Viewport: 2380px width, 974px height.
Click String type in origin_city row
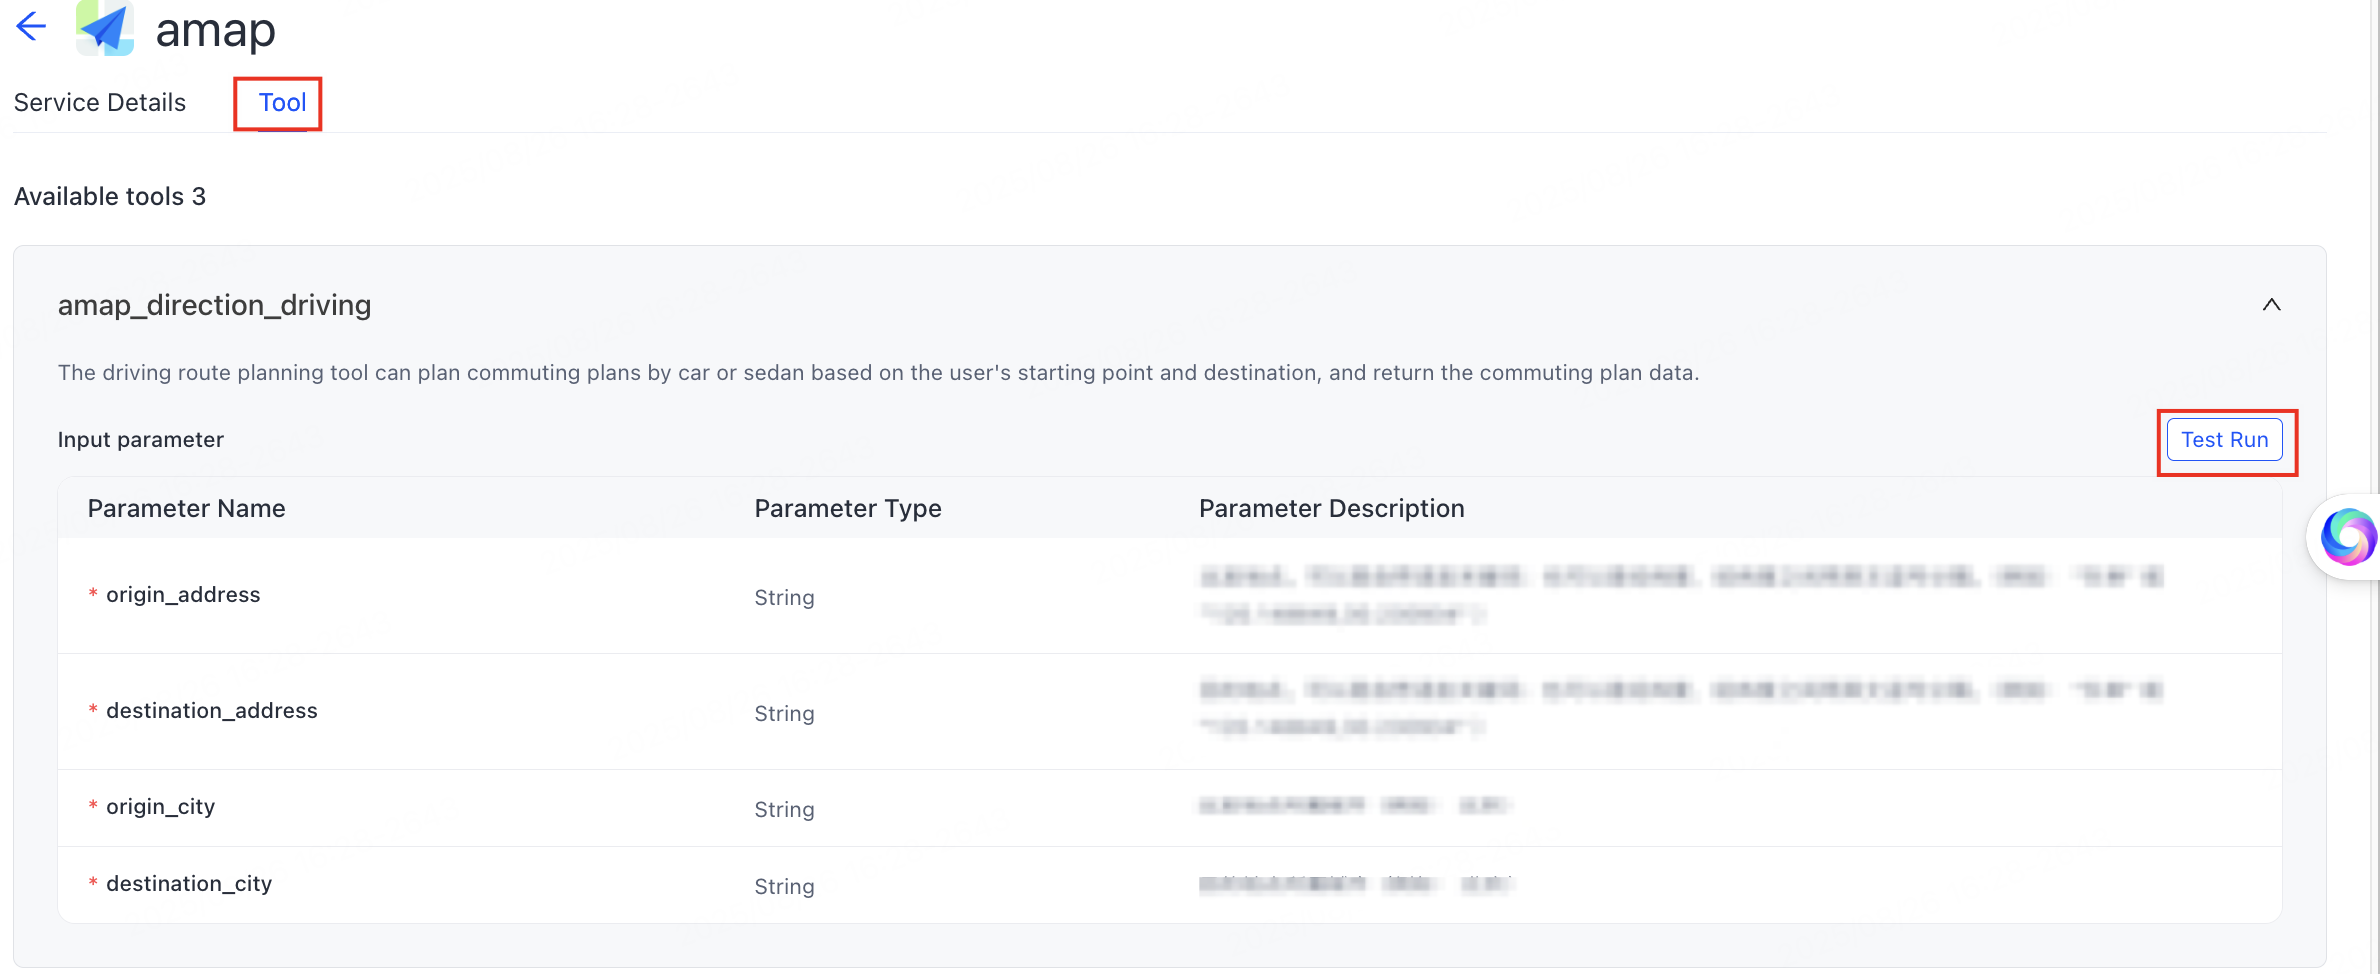click(x=784, y=810)
